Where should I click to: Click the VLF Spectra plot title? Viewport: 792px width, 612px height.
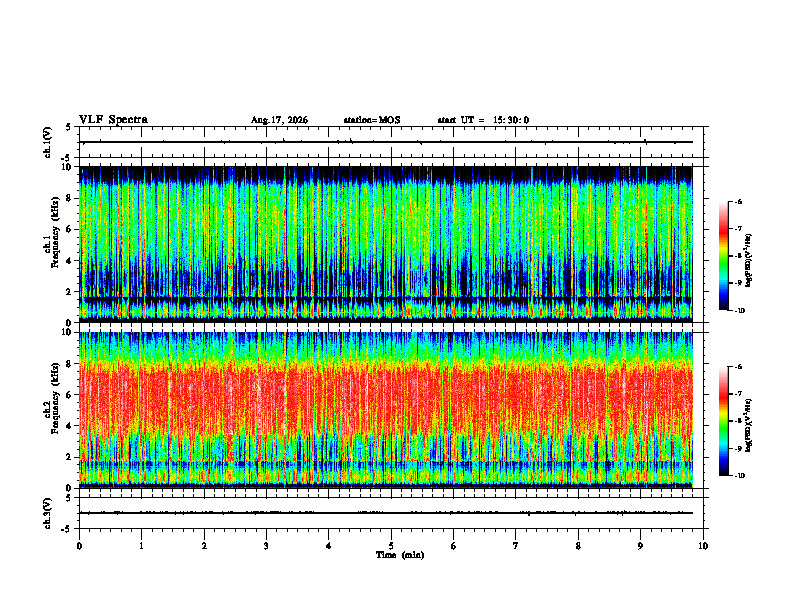coord(113,120)
